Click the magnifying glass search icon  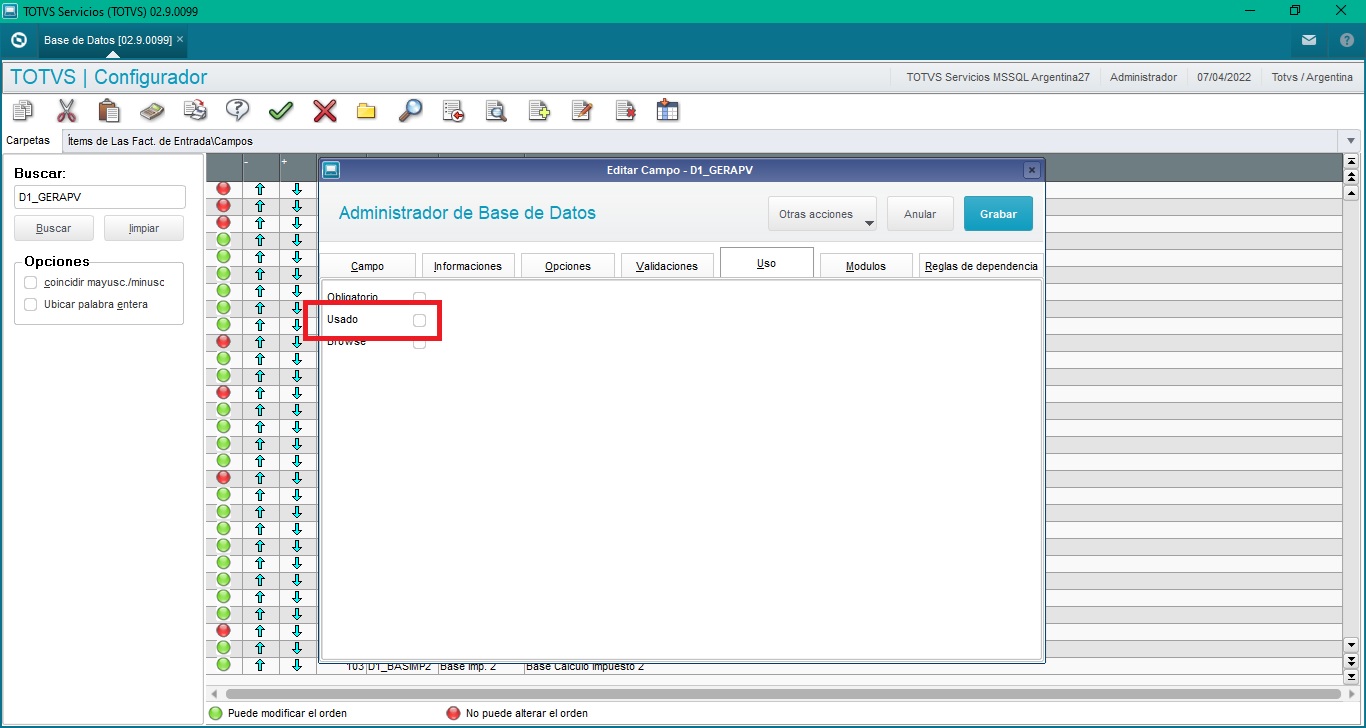pos(410,111)
